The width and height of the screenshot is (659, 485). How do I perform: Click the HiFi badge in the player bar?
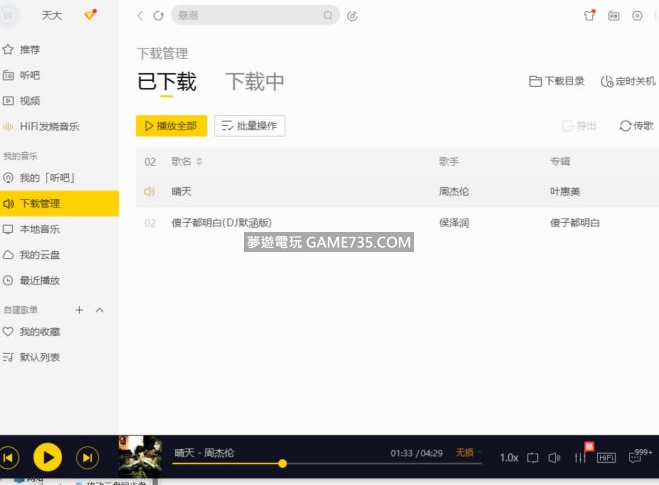pos(606,457)
